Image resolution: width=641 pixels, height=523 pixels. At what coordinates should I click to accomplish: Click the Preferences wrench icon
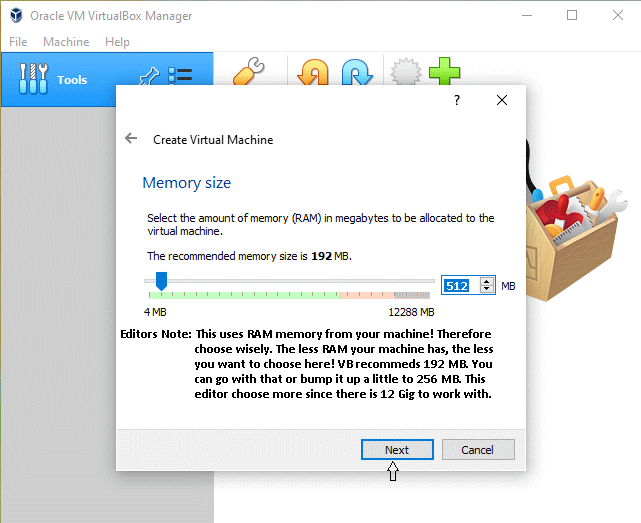[x=247, y=71]
